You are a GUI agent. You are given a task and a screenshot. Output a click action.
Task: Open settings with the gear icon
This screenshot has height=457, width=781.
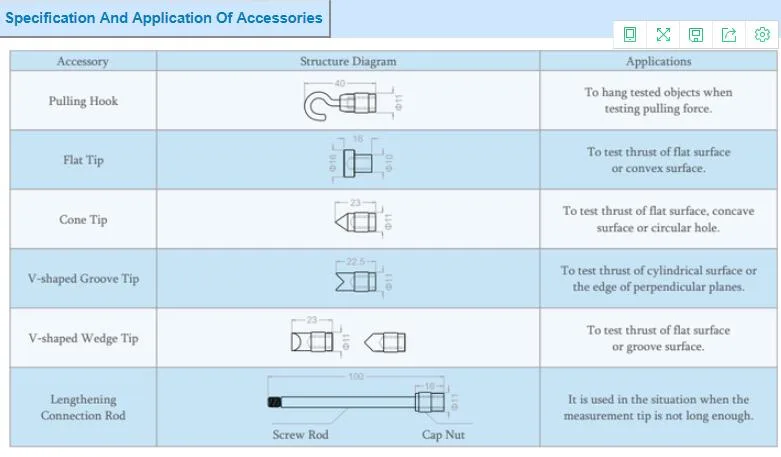point(762,34)
